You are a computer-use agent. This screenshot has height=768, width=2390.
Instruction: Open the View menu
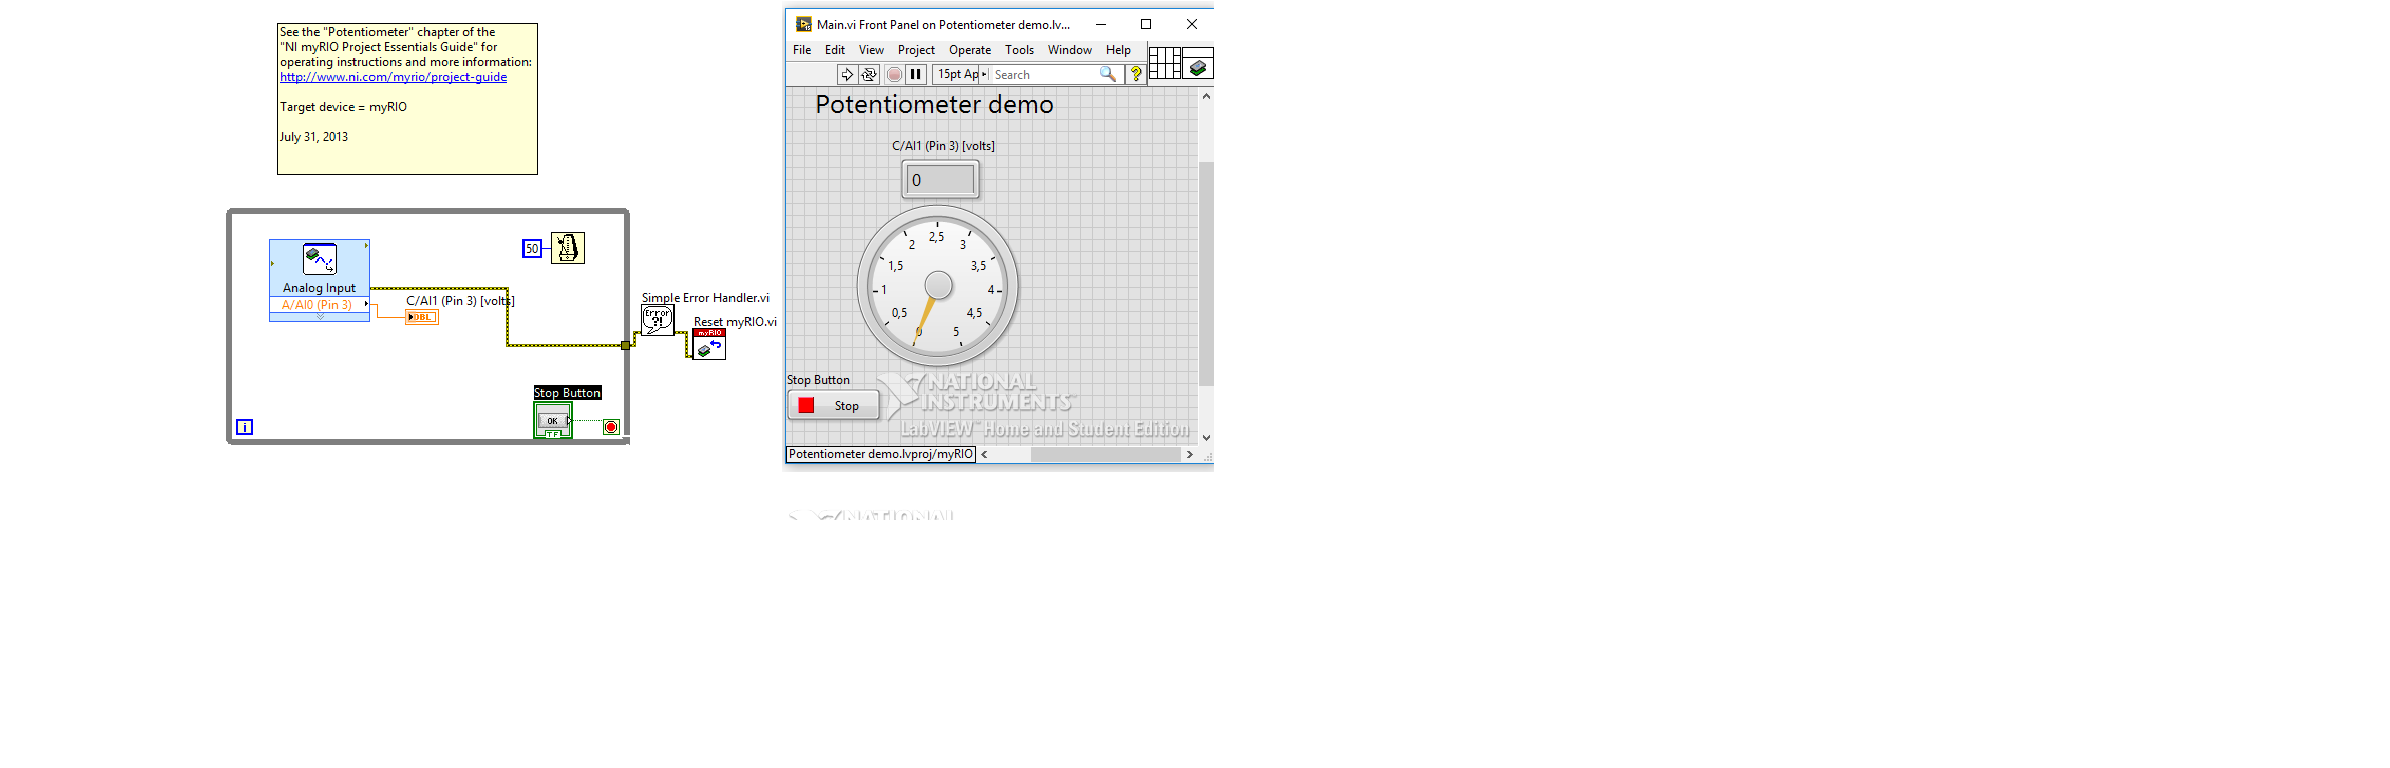(x=871, y=50)
